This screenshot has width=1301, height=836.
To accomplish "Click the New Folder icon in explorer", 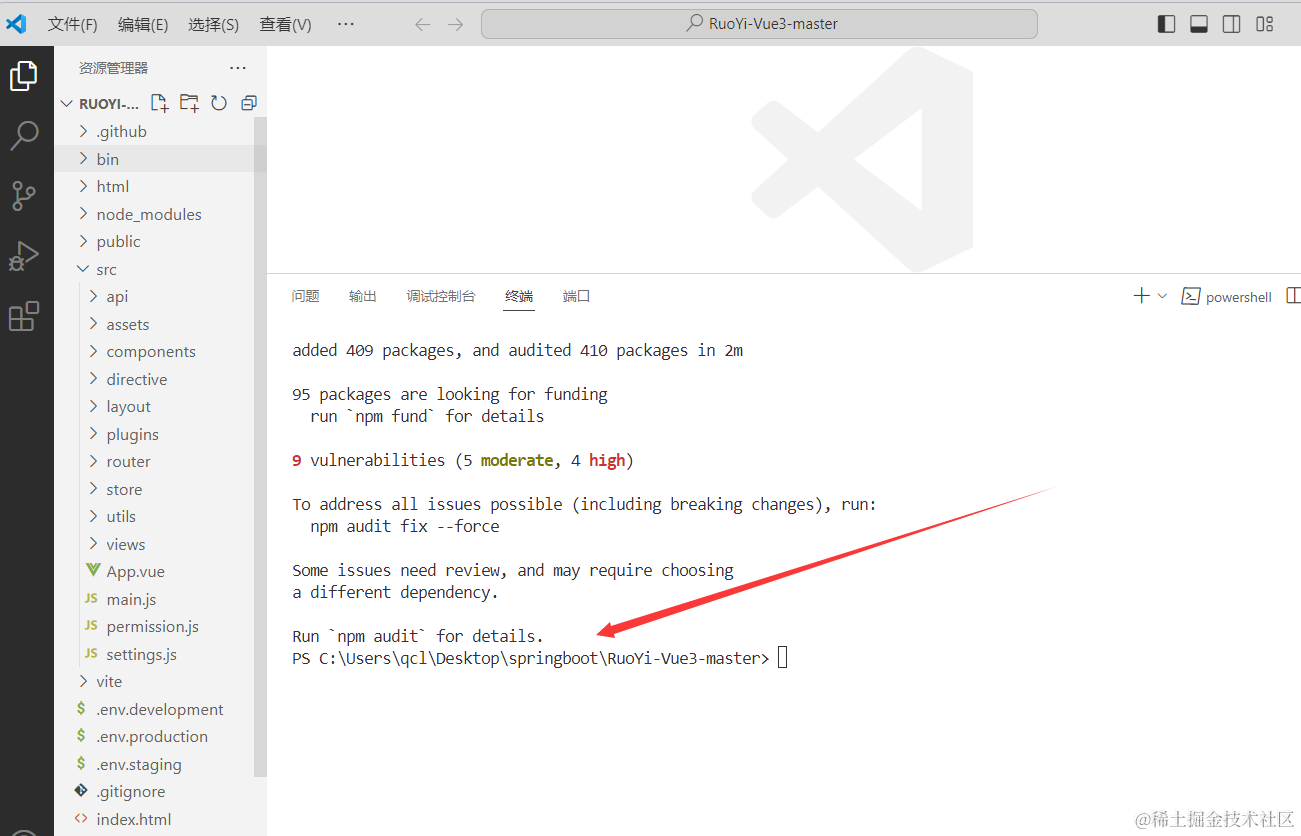I will click(189, 103).
